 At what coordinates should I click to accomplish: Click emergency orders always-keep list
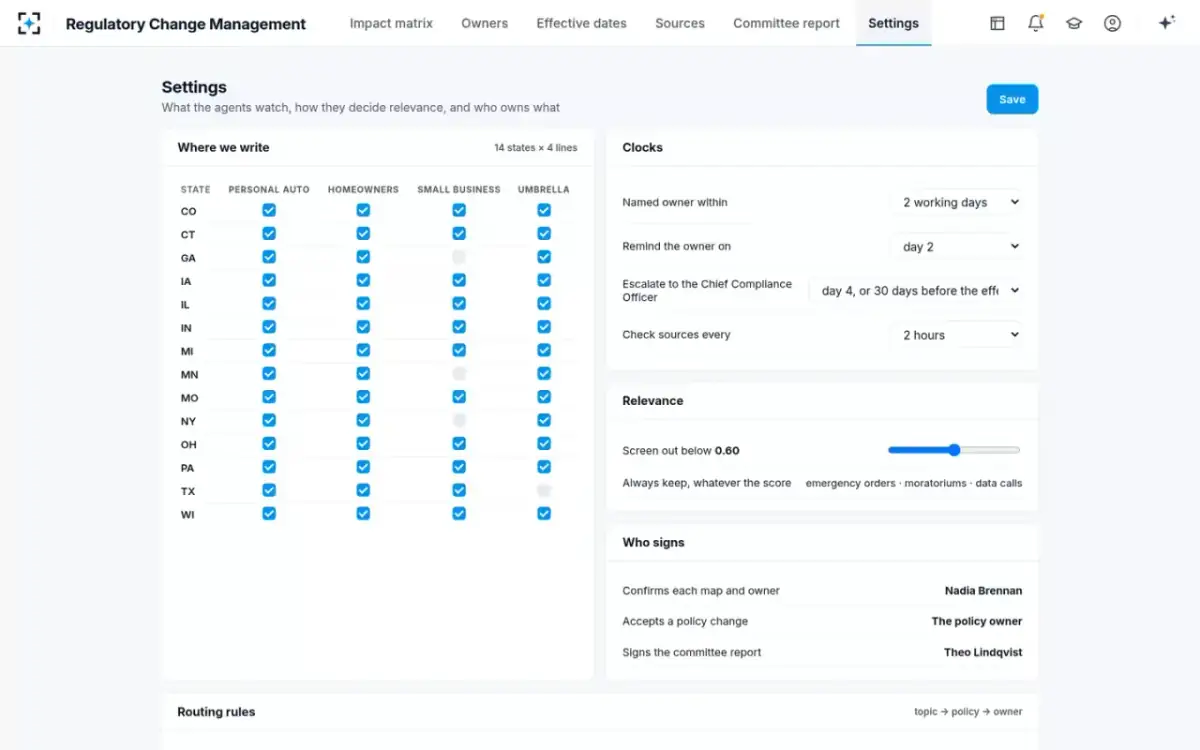click(x=914, y=483)
